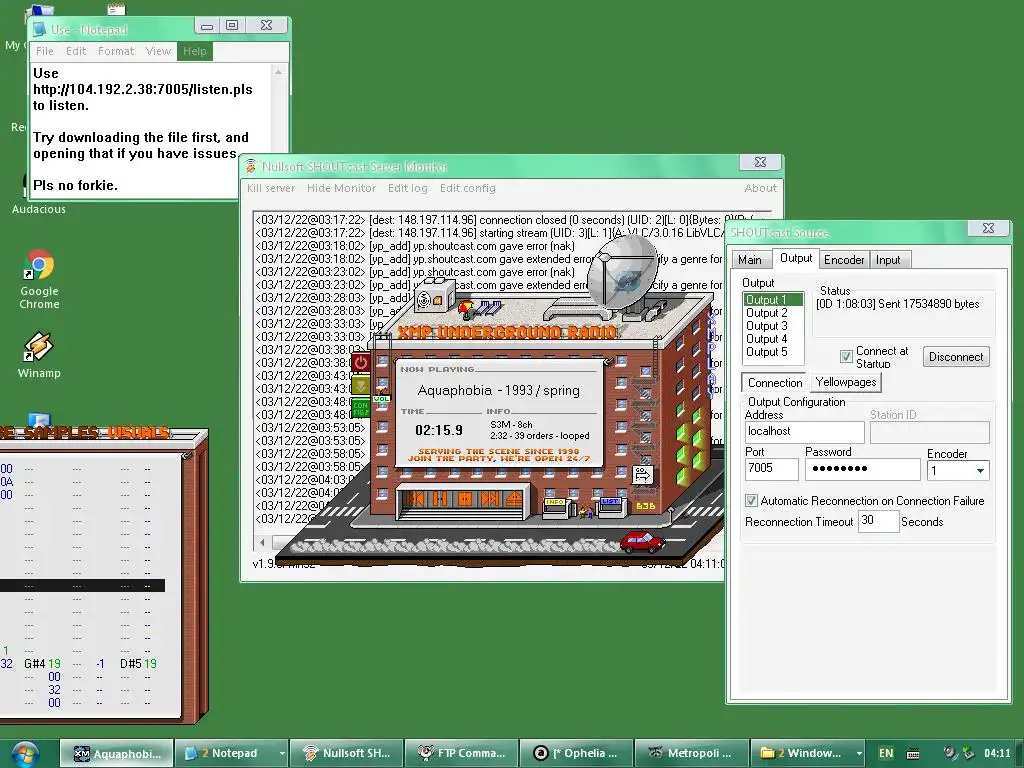The image size is (1024, 768).
Task: Open the green CONFIG button in XMPlay
Action: (x=360, y=408)
